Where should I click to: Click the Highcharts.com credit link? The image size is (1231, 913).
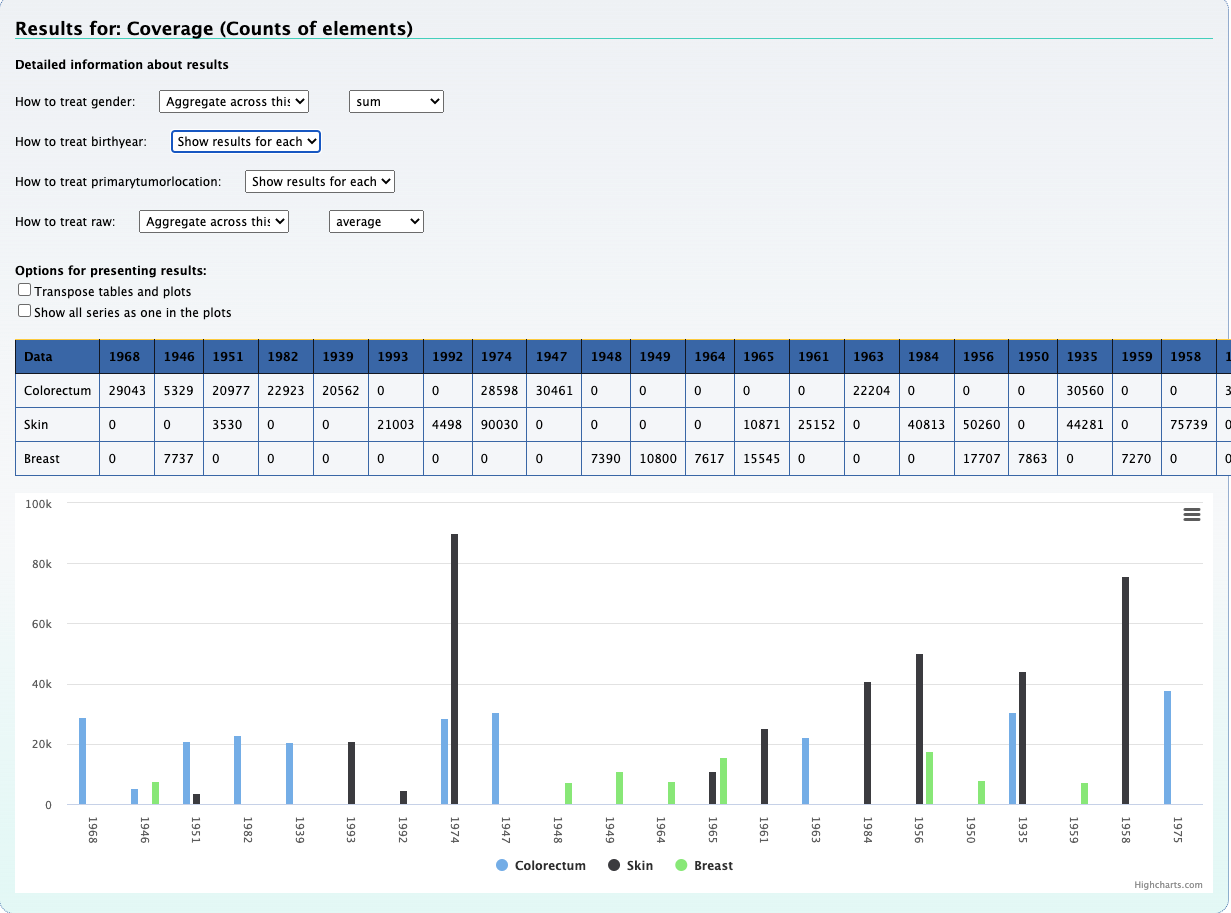(1167, 884)
